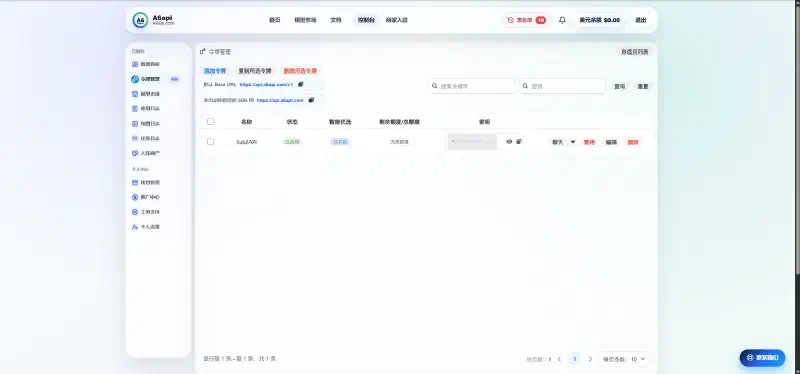
Task: Open the https://api.a6api.com SDK link
Action: 280,100
